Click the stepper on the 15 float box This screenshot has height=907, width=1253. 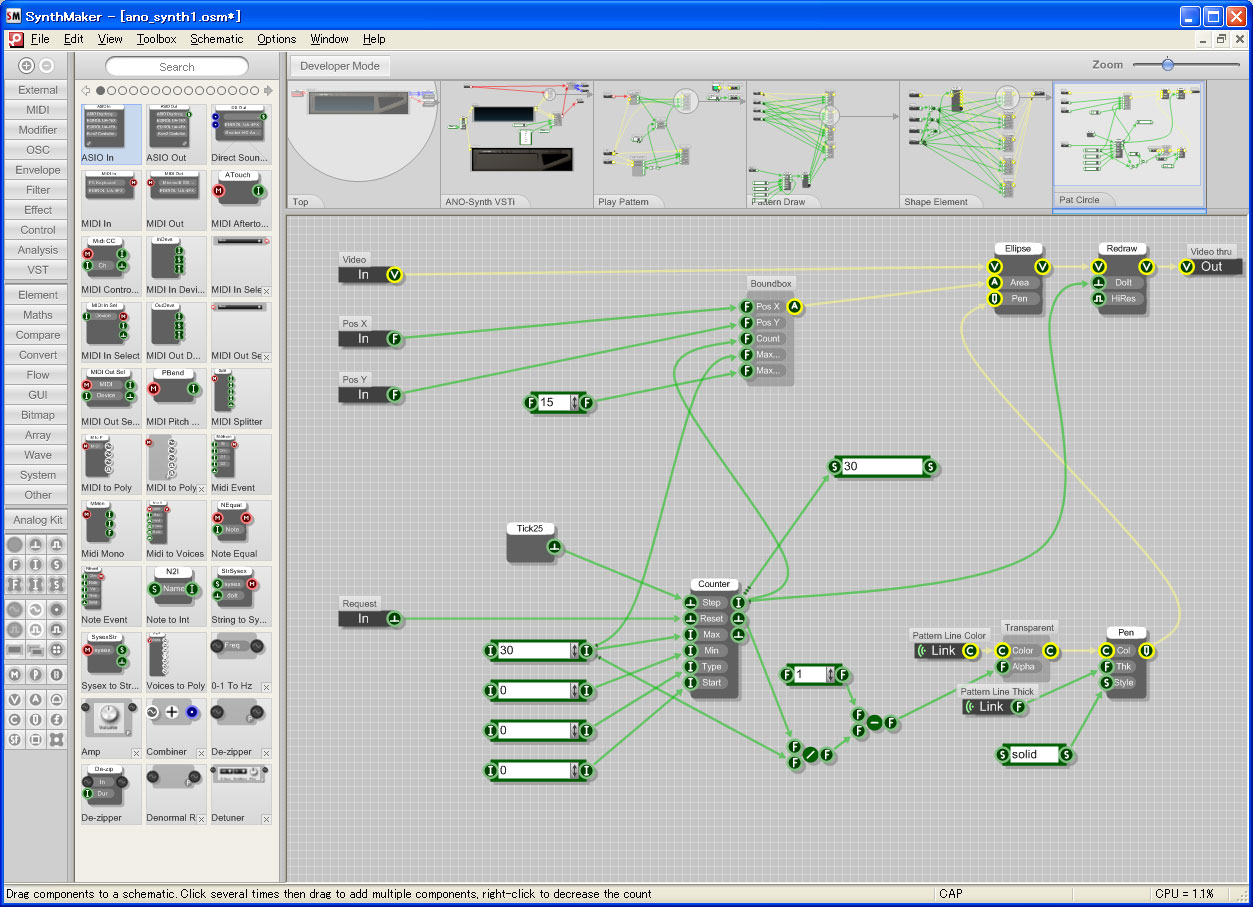click(x=574, y=403)
